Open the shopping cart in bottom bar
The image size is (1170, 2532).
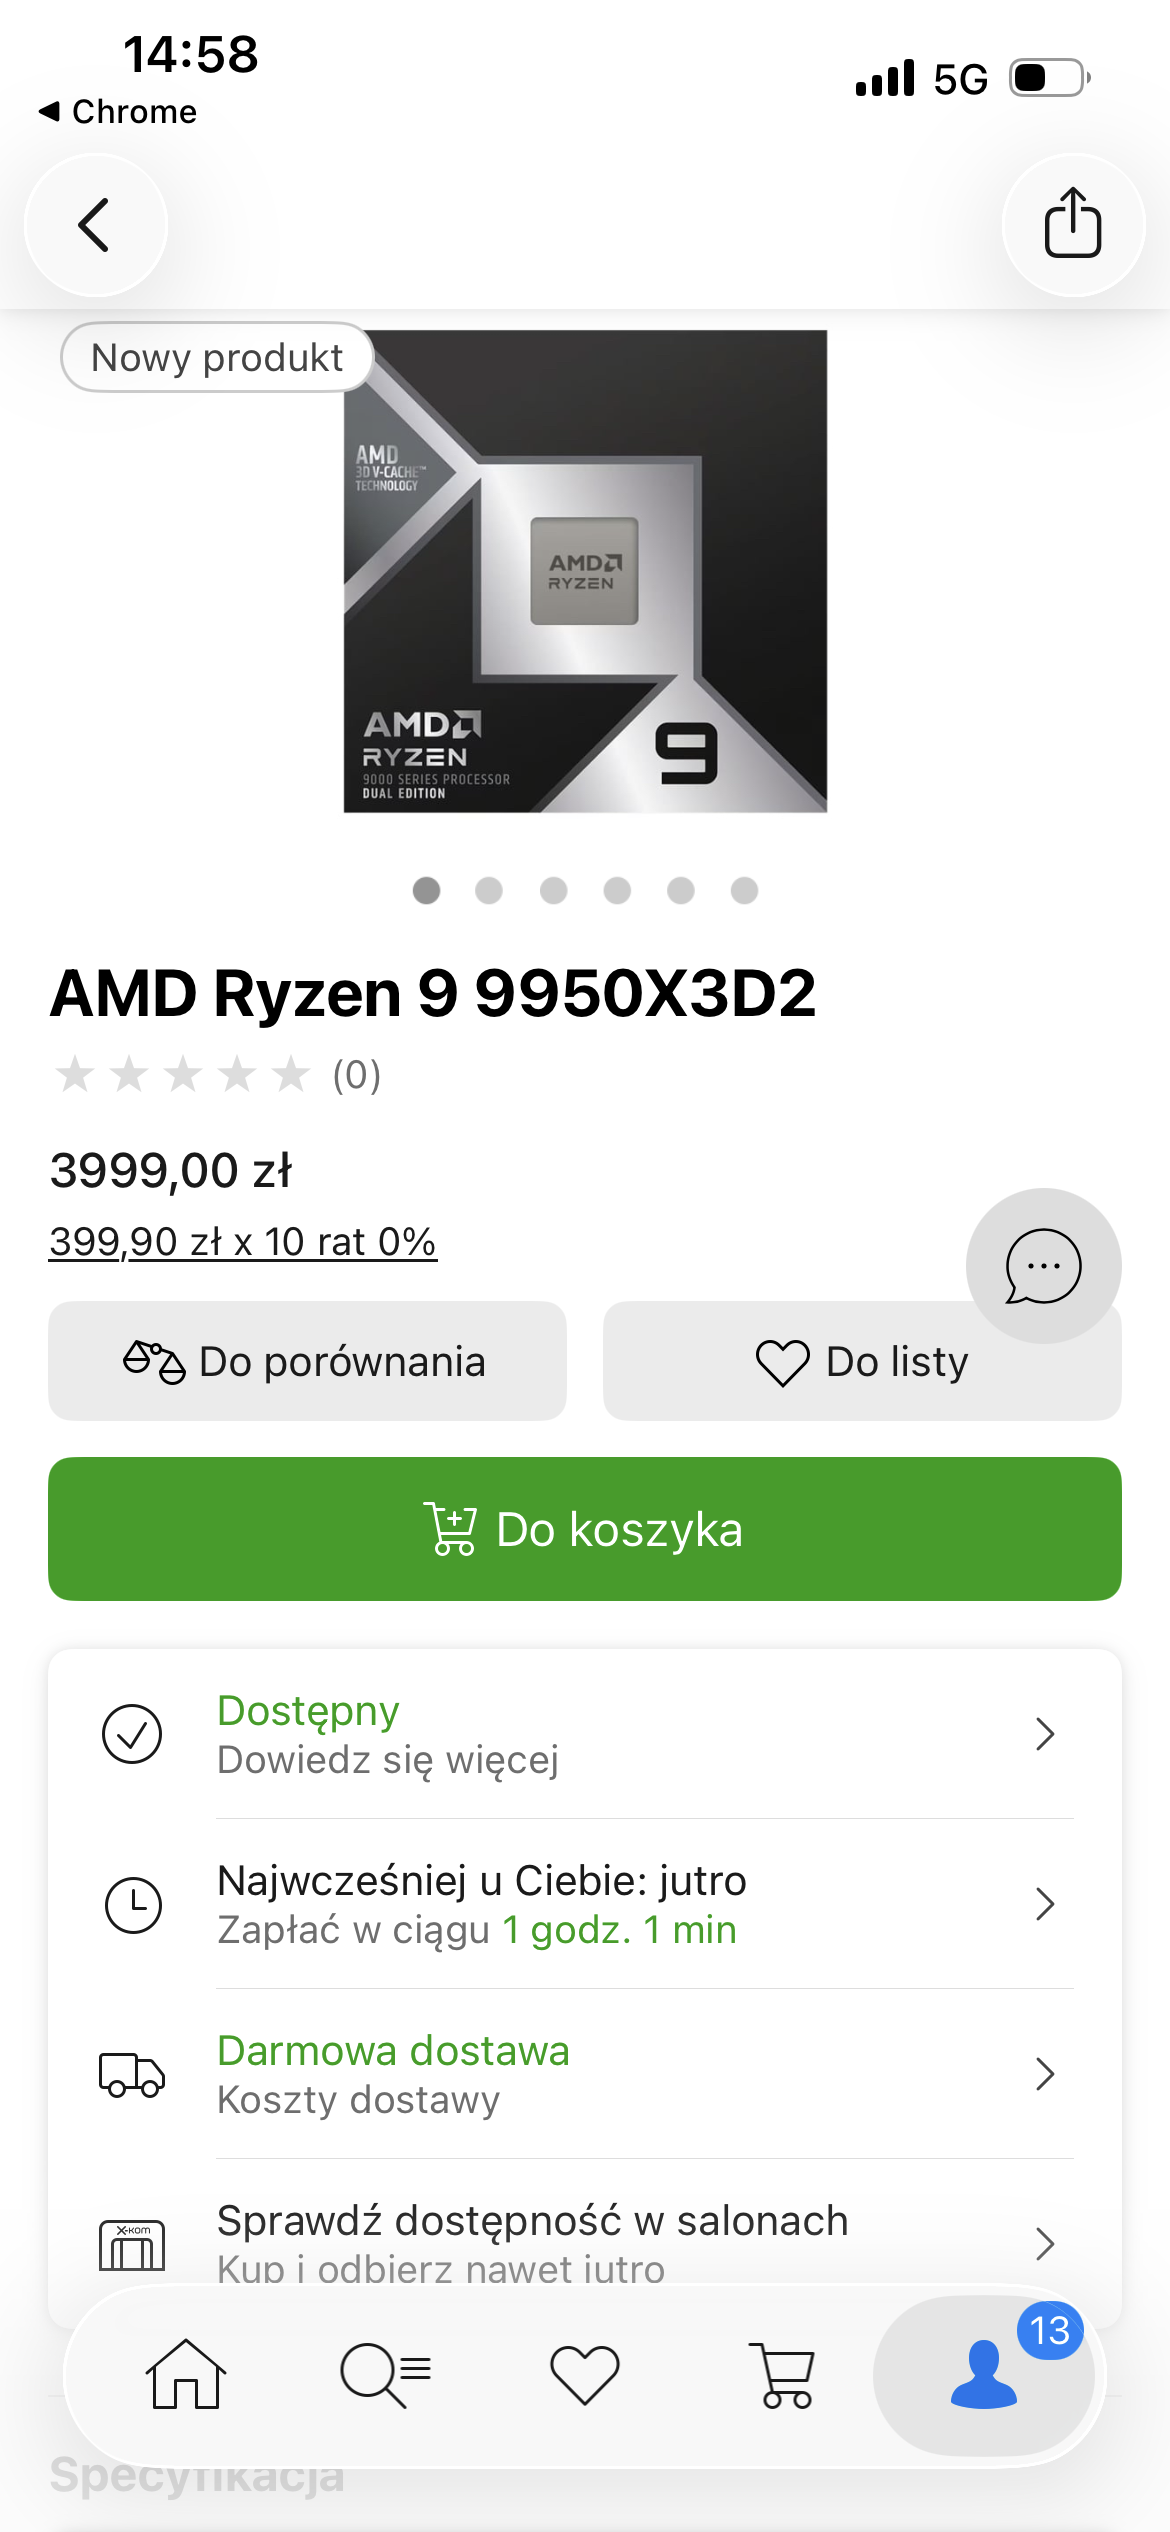click(x=784, y=2374)
